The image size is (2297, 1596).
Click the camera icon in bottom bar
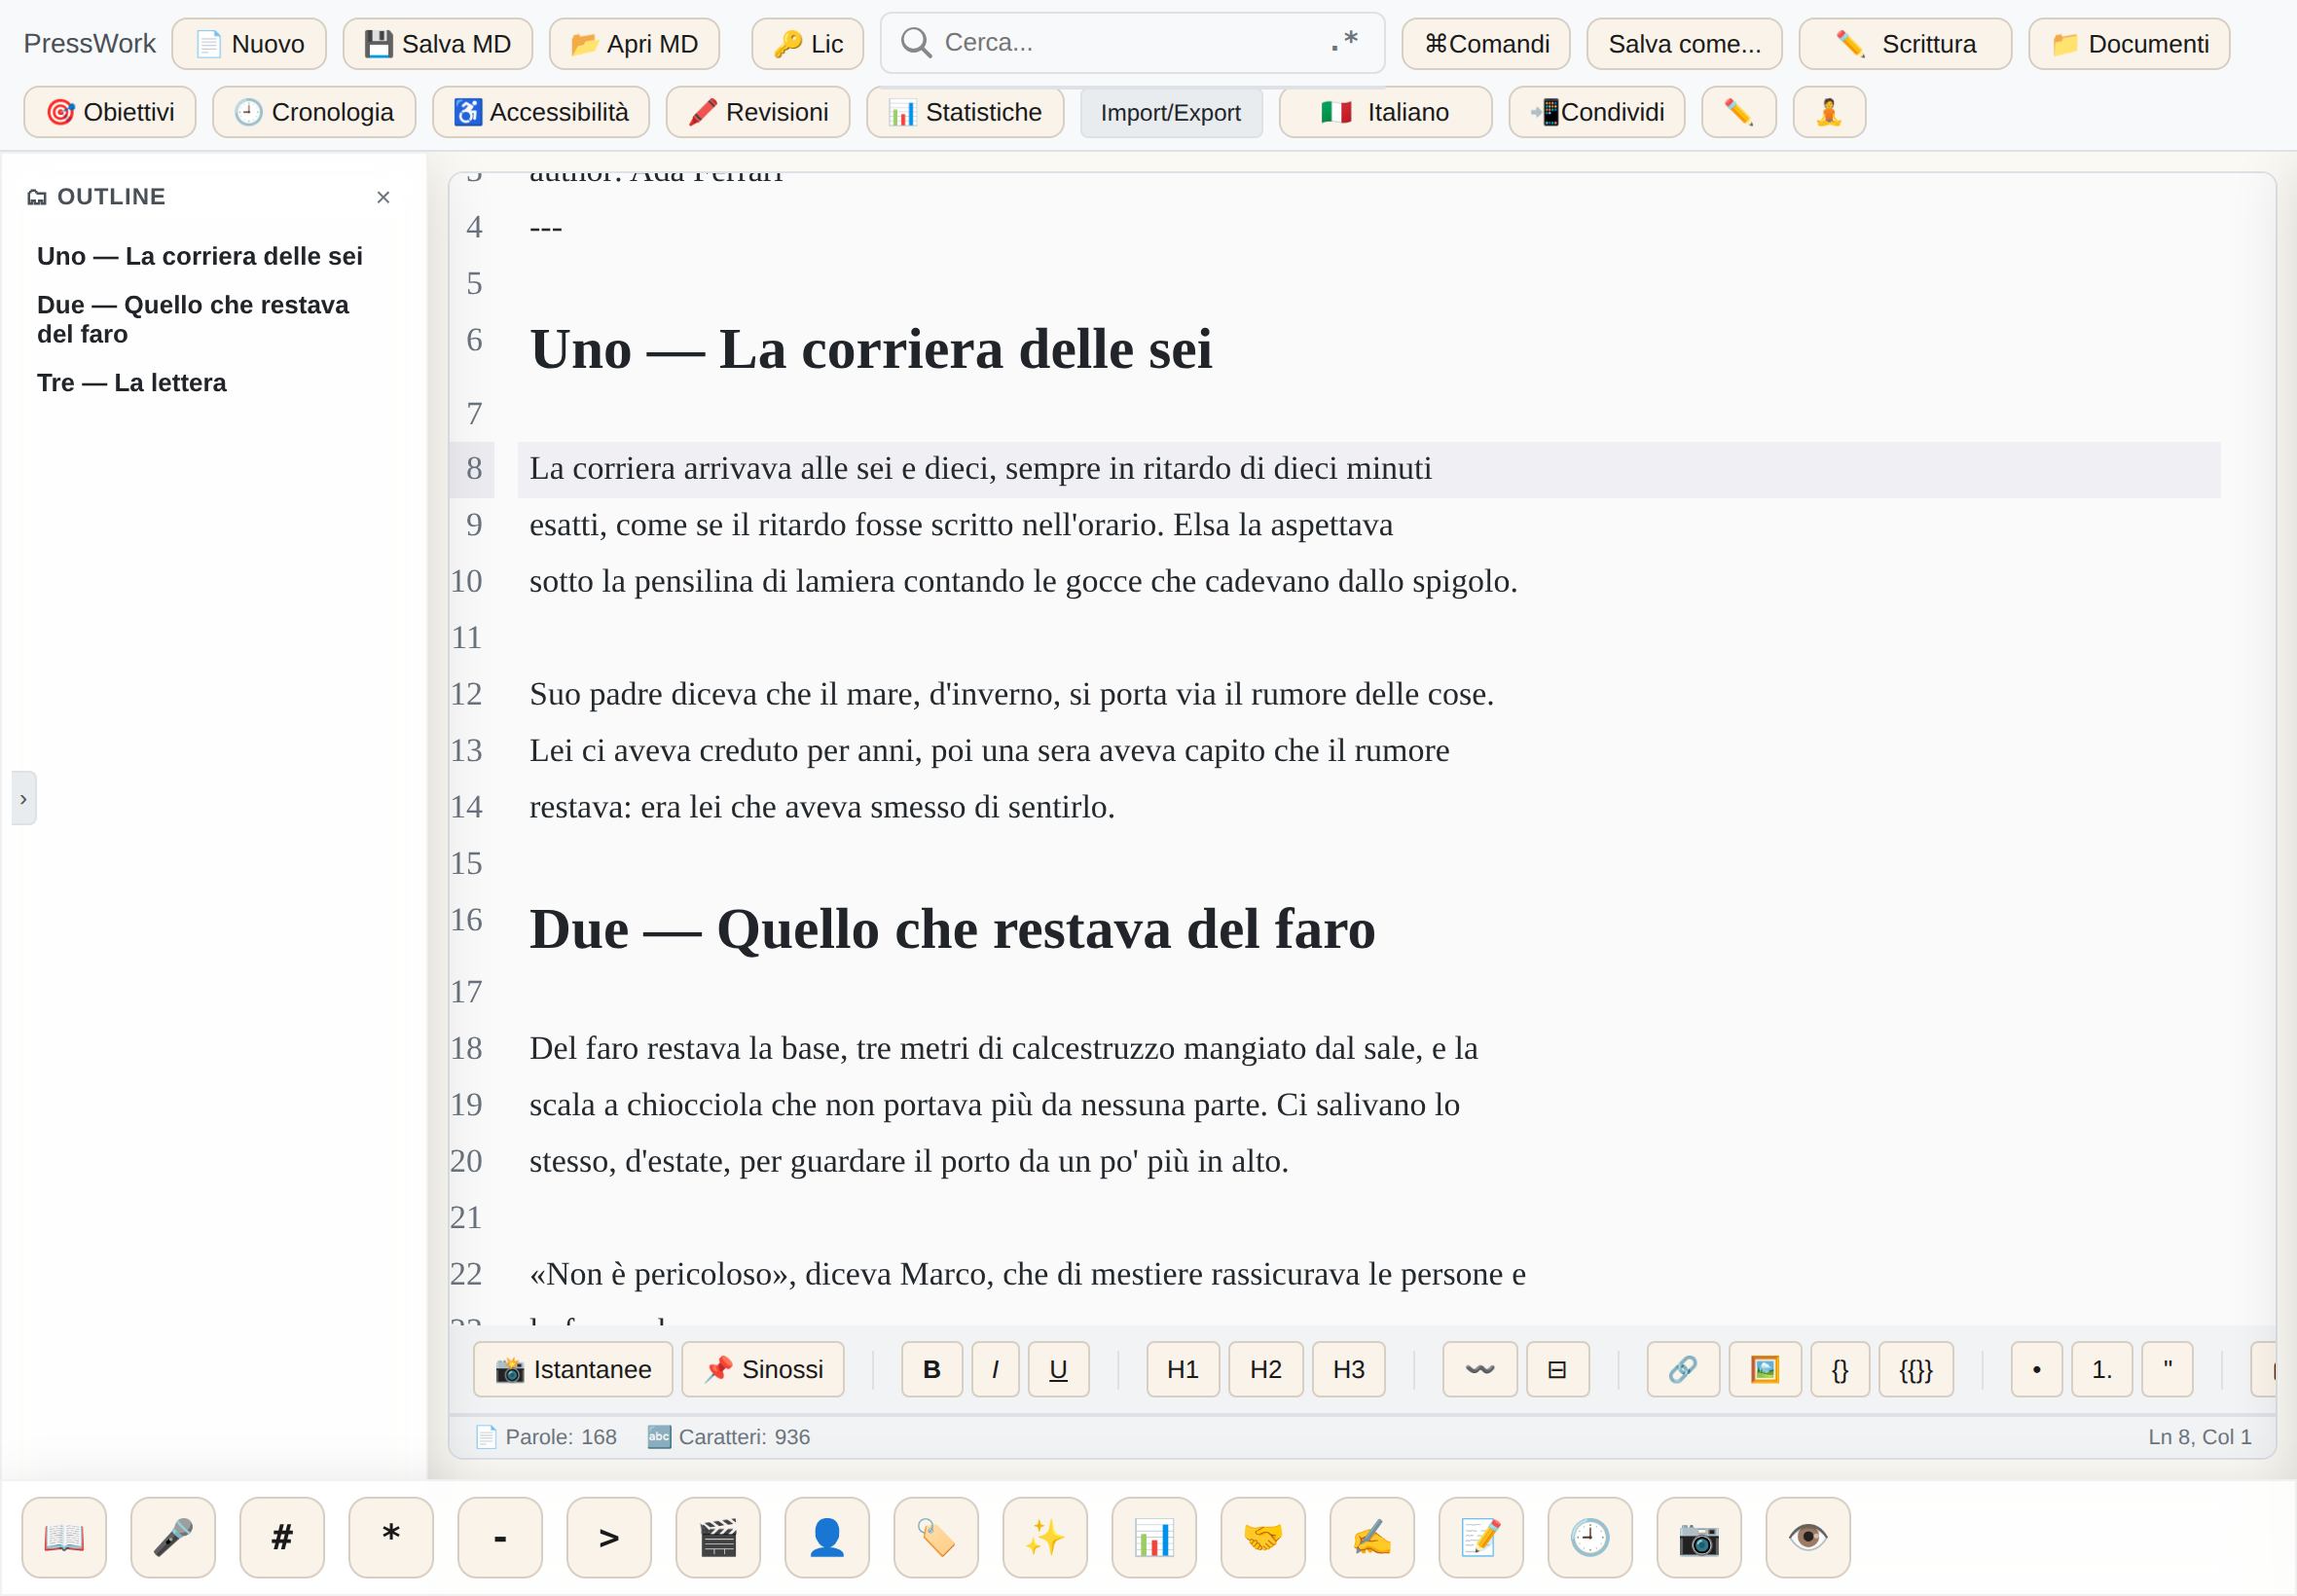coord(1699,1537)
